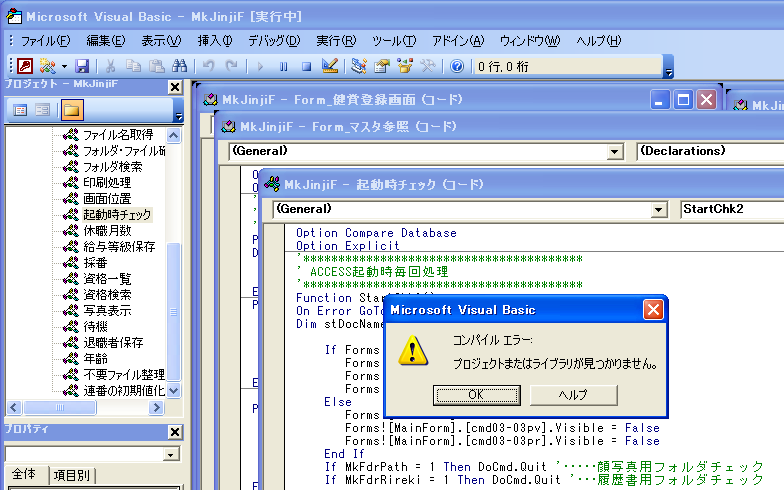Open the 実行(R) menu
784x490 pixels.
(336, 40)
